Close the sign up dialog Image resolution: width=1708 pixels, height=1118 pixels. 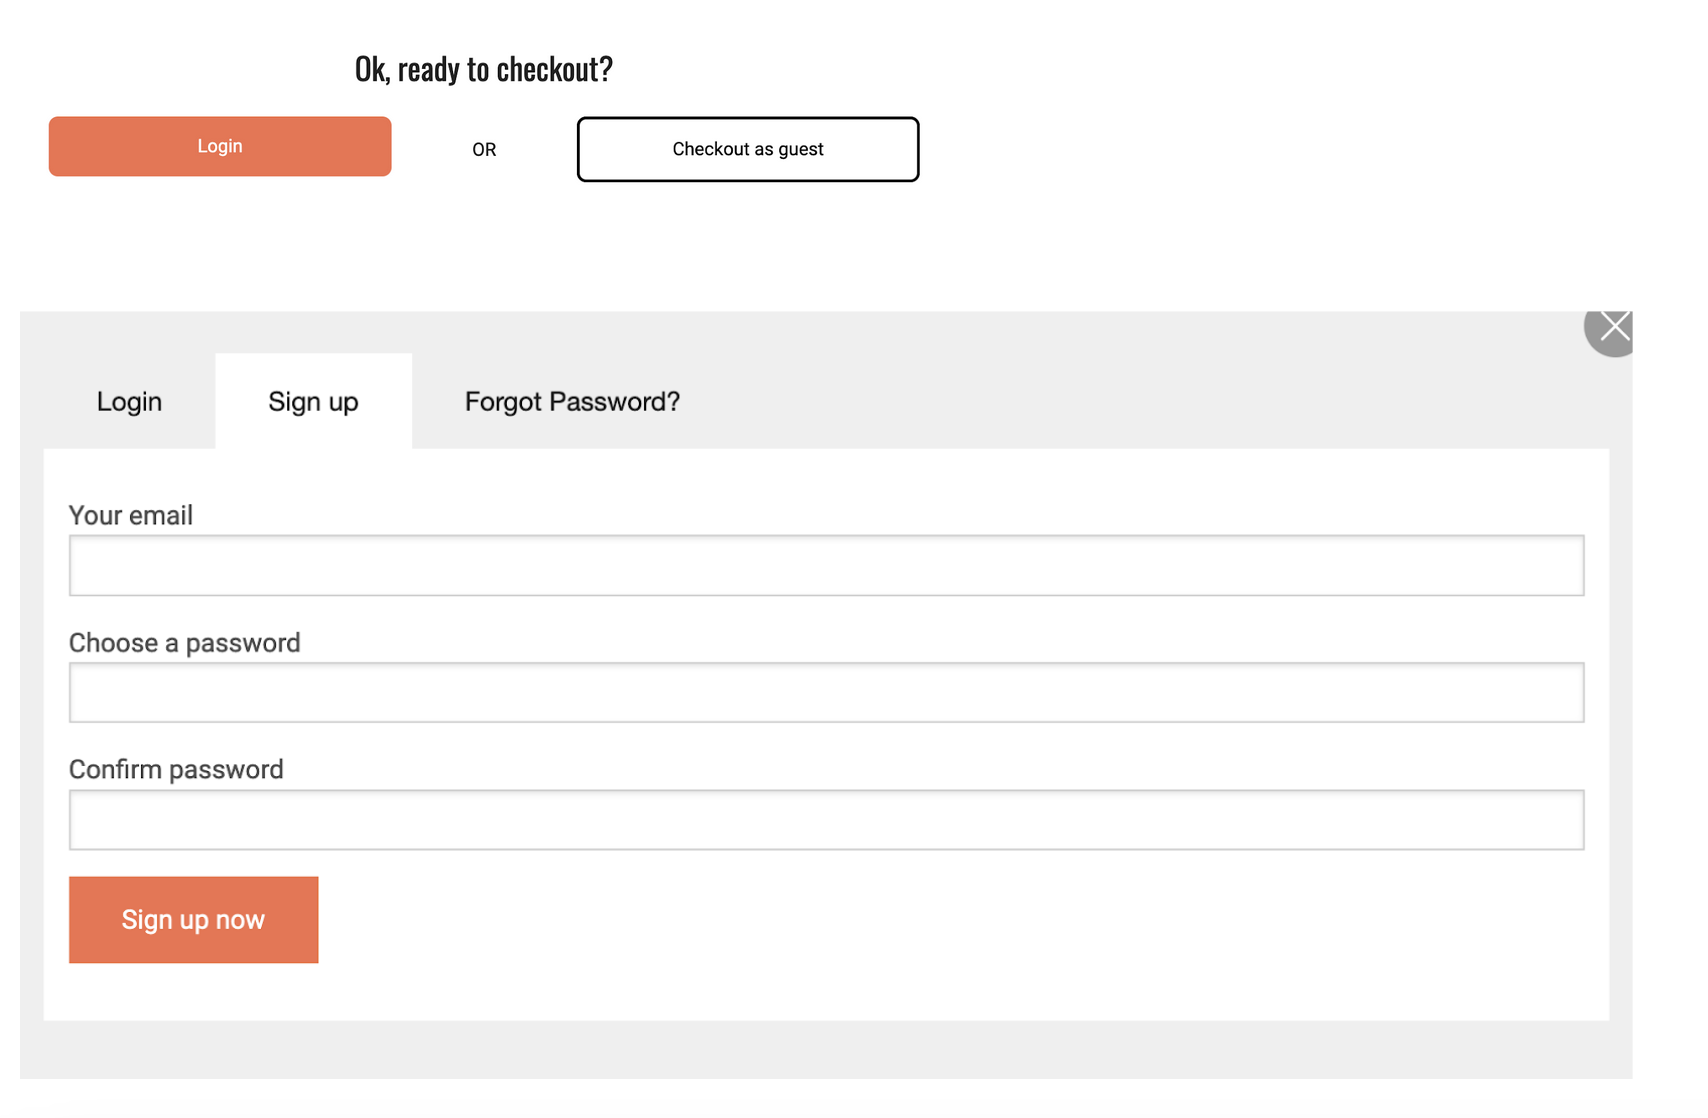(x=1611, y=328)
